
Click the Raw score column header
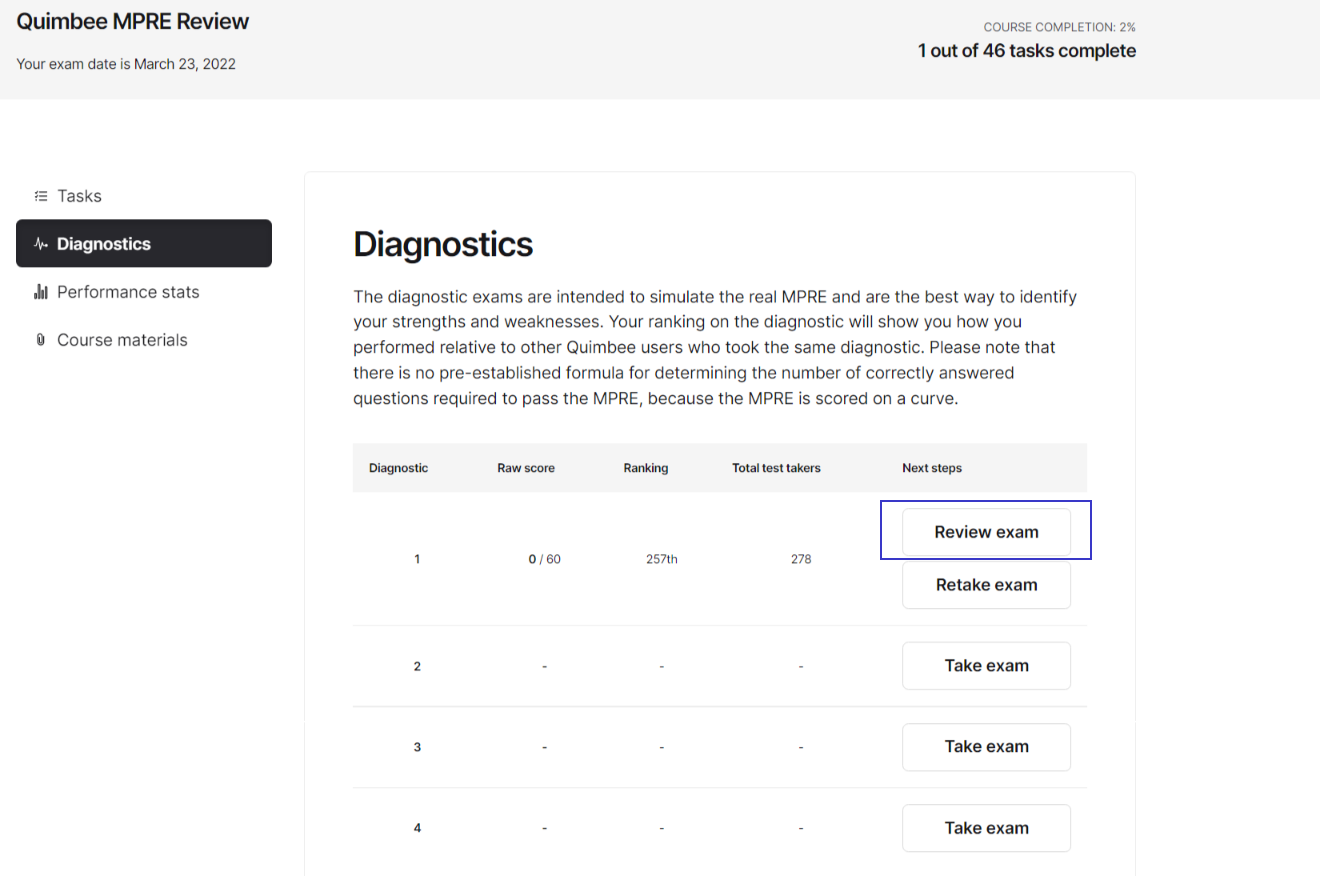(526, 468)
